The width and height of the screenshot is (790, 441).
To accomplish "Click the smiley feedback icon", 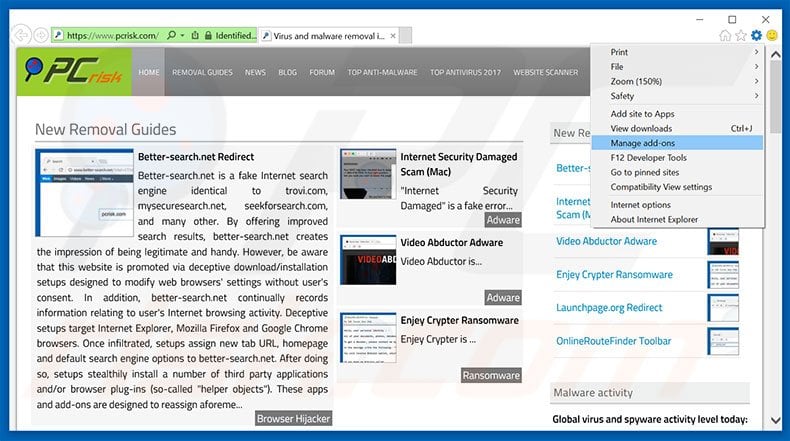I will [x=772, y=35].
